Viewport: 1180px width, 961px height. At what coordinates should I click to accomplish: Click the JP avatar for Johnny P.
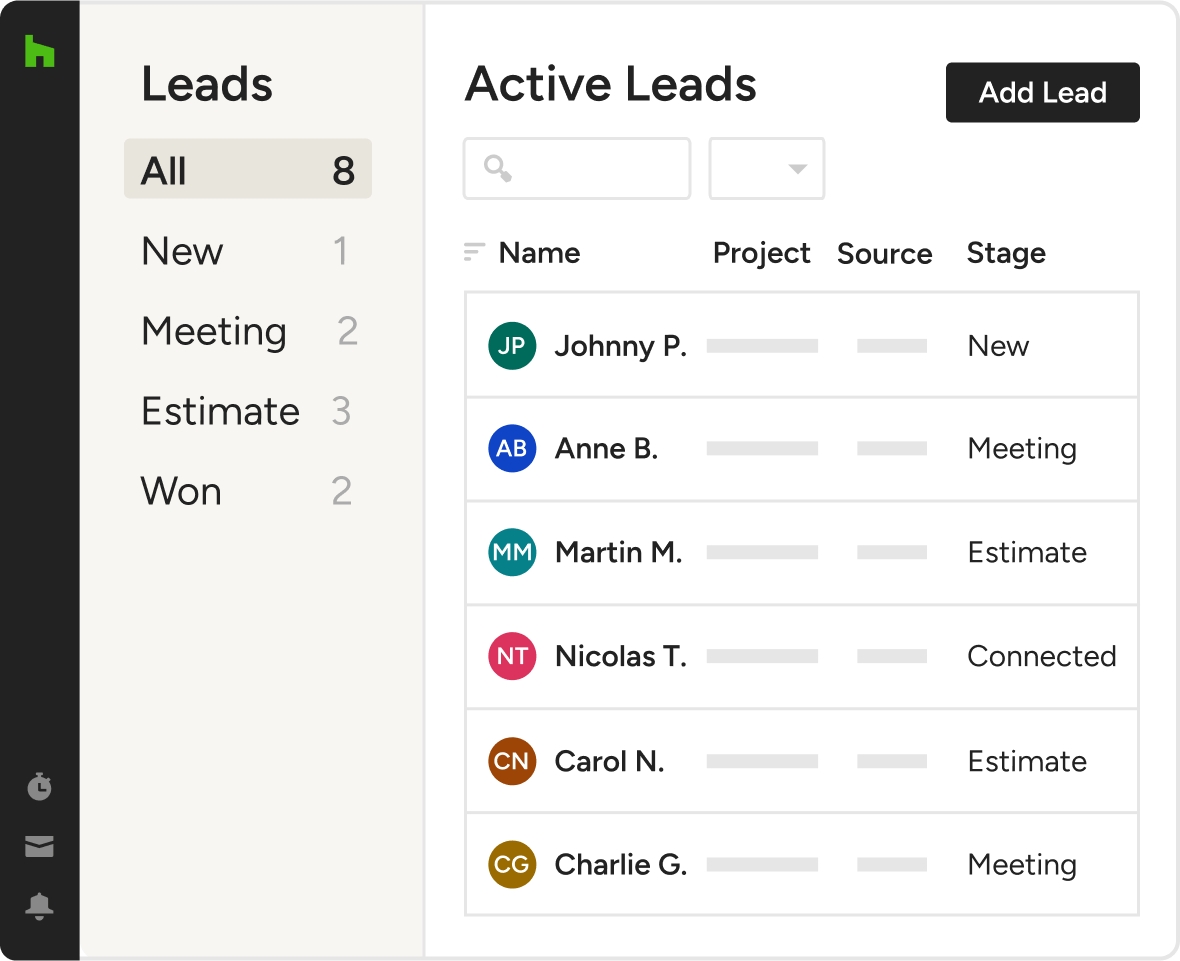(x=512, y=346)
